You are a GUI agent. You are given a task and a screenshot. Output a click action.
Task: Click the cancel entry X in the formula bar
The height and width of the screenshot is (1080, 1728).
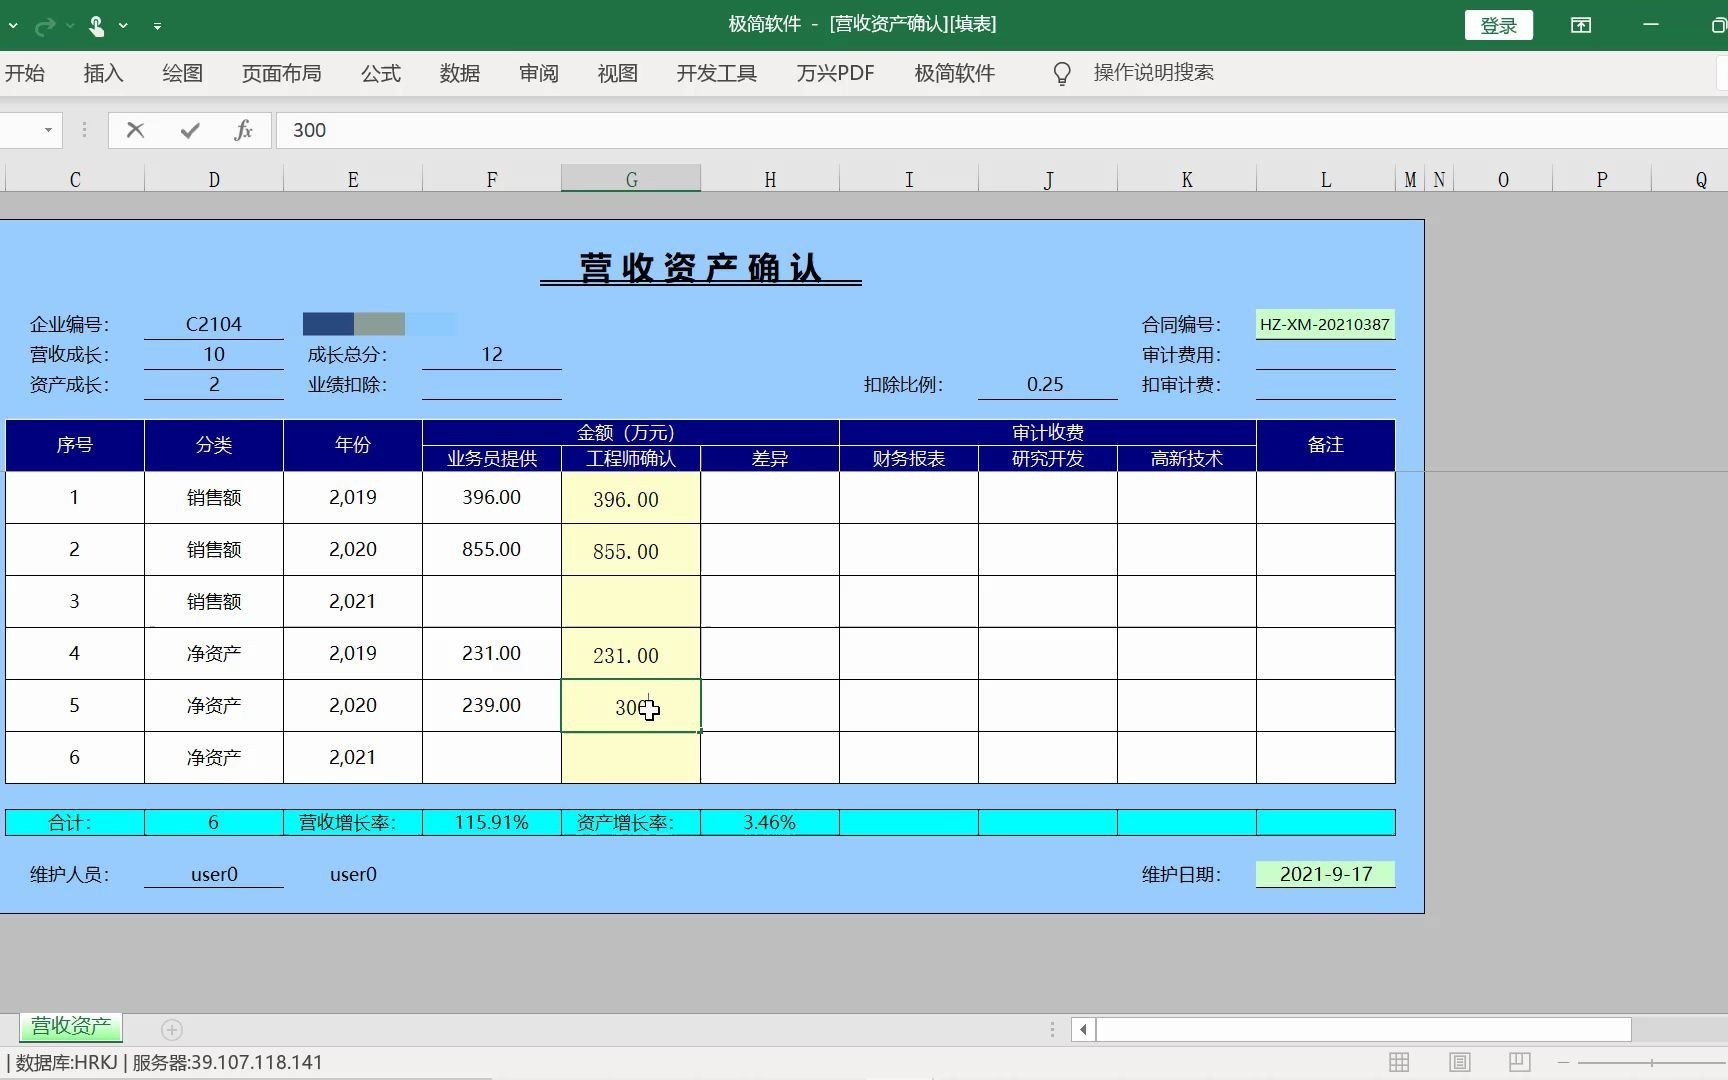(135, 130)
